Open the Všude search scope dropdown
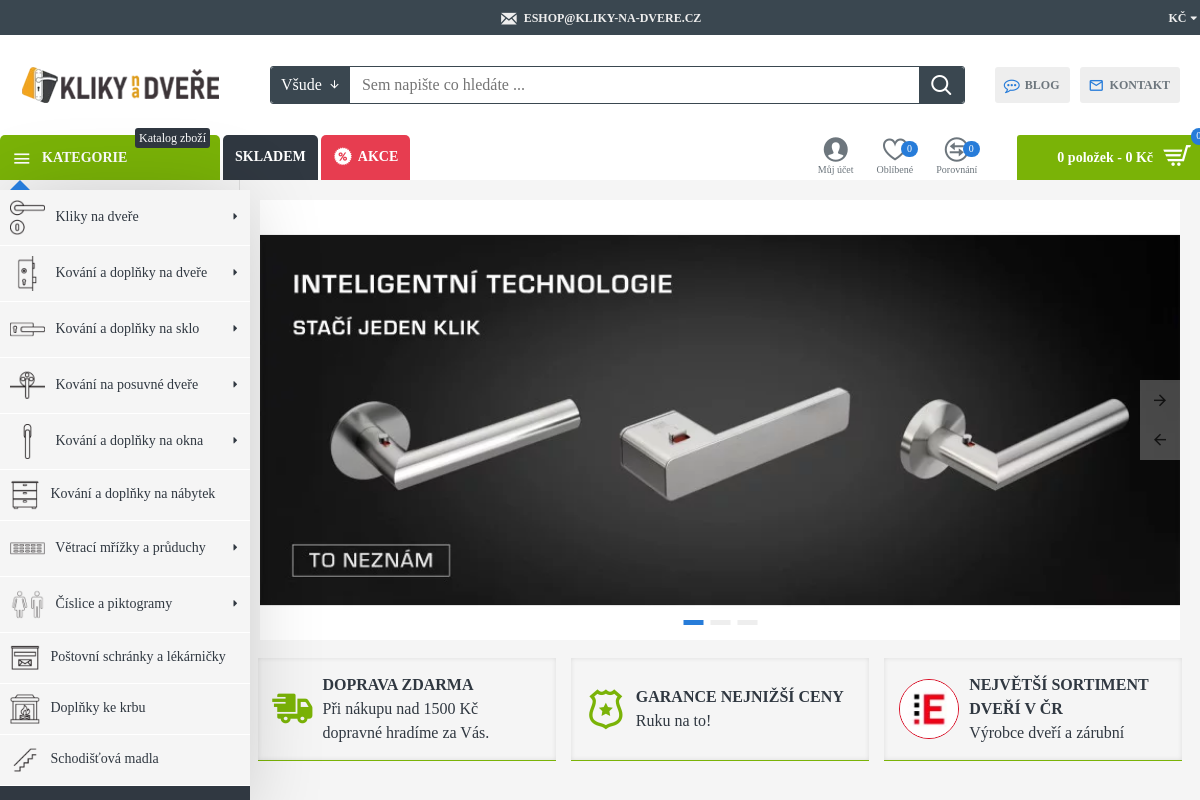1200x800 pixels. [x=310, y=85]
